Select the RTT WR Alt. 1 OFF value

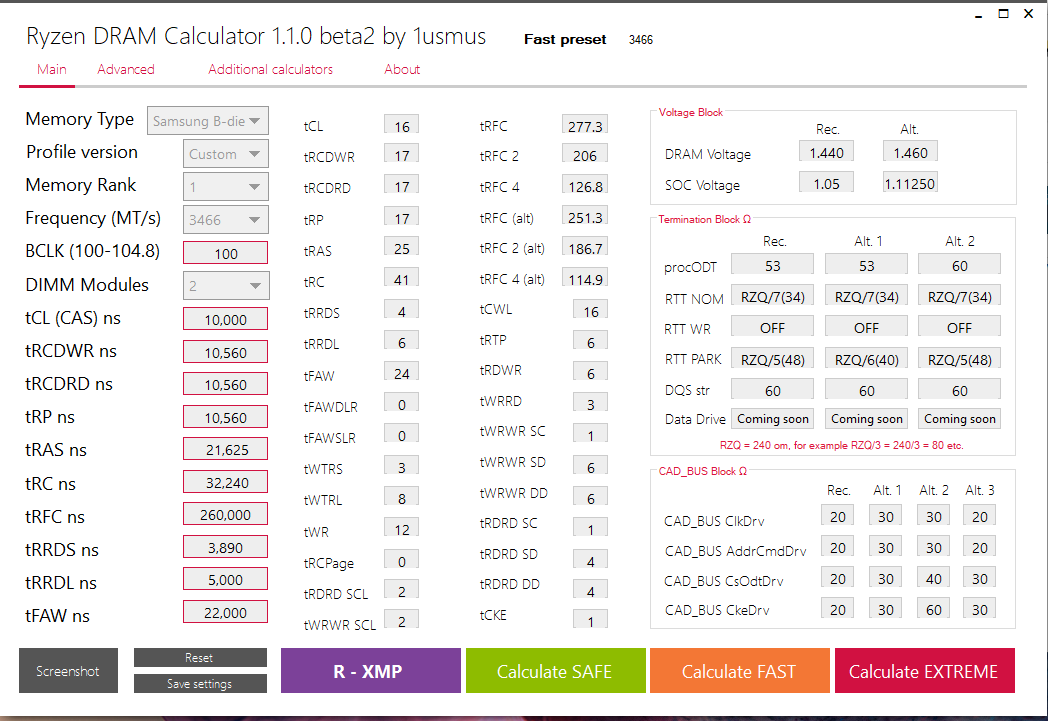click(867, 327)
